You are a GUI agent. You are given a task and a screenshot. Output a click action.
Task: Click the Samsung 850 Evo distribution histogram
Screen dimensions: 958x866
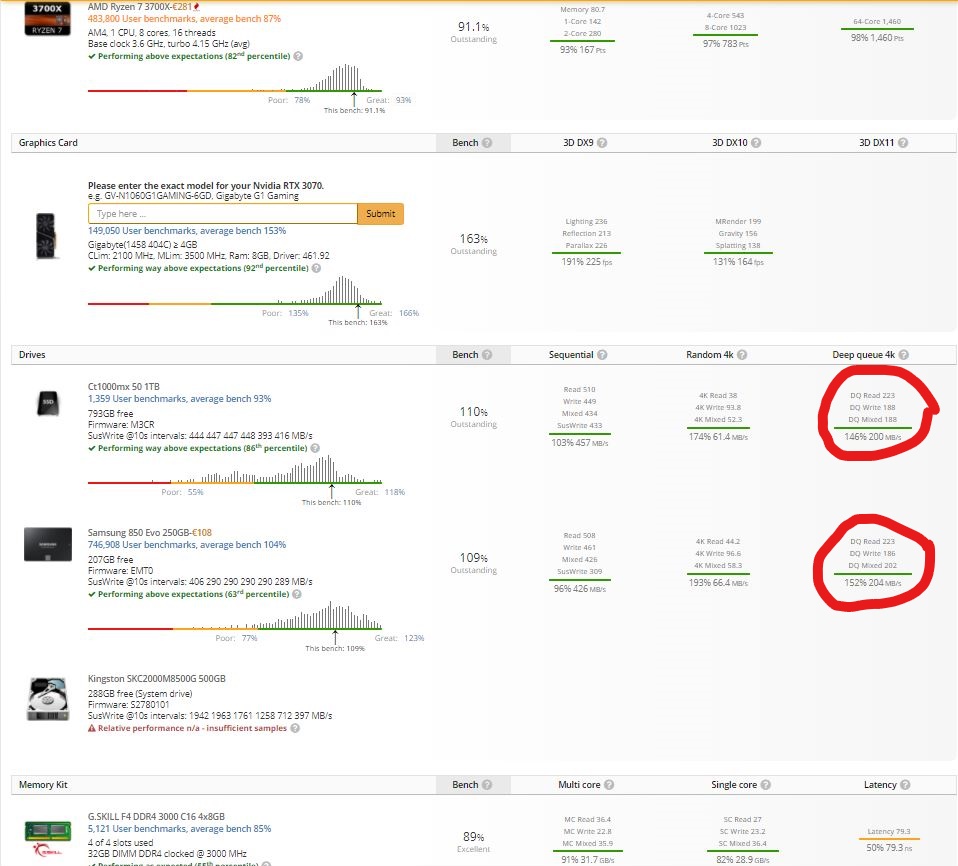(235, 615)
